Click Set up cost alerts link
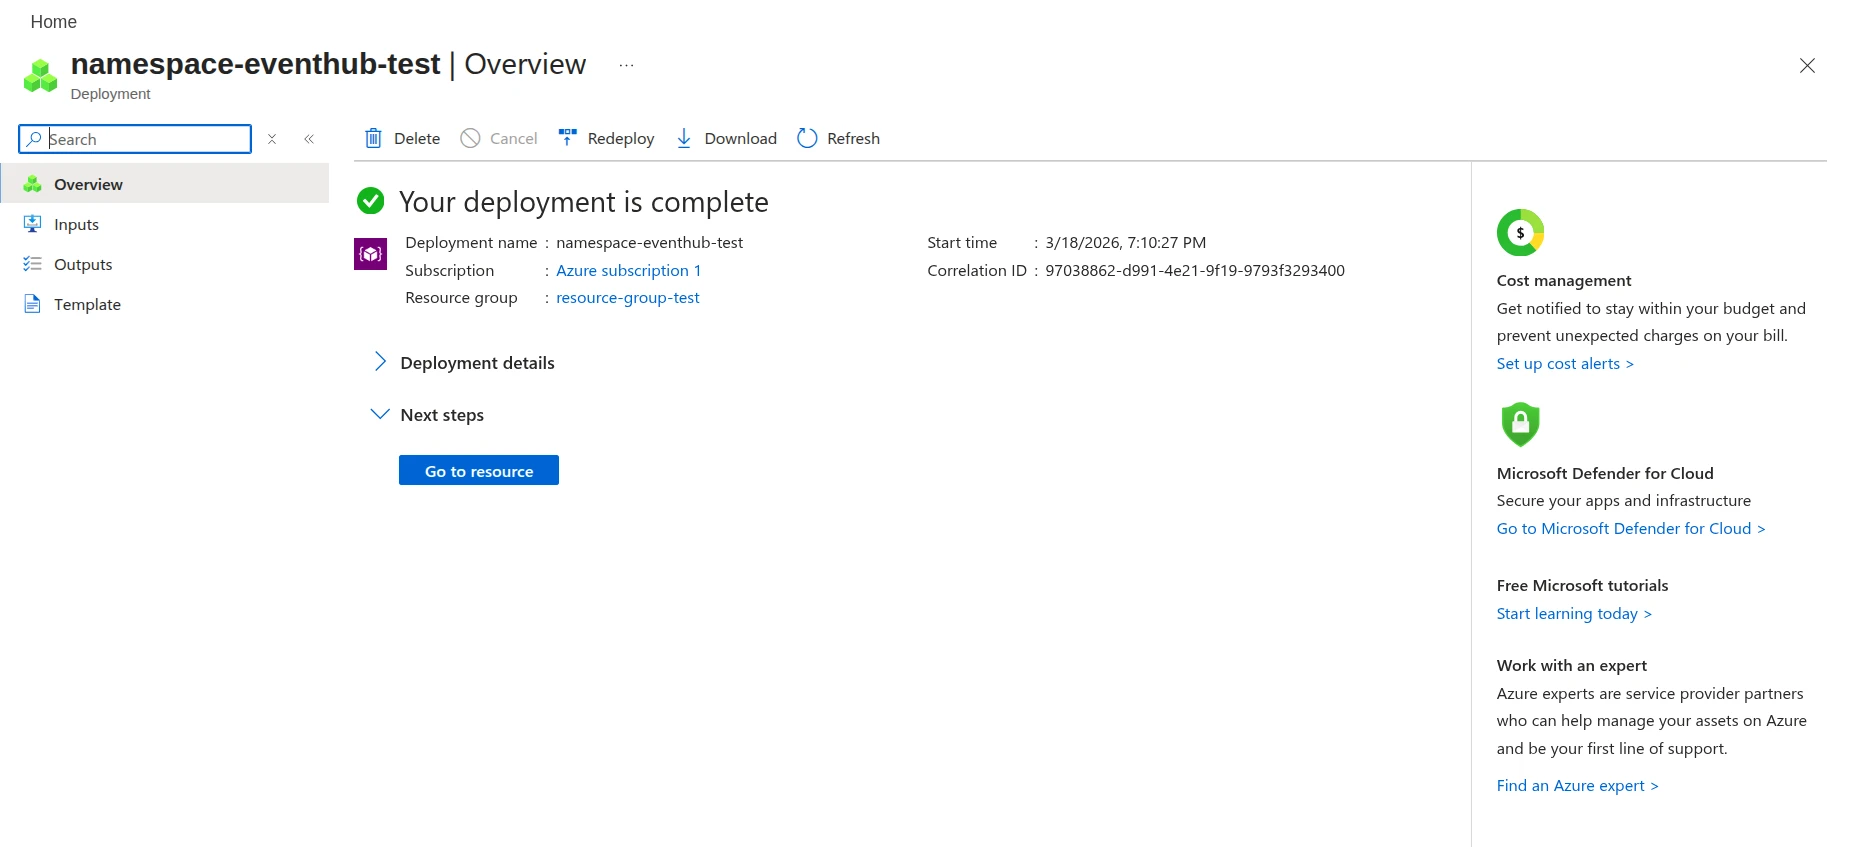 tap(1564, 363)
